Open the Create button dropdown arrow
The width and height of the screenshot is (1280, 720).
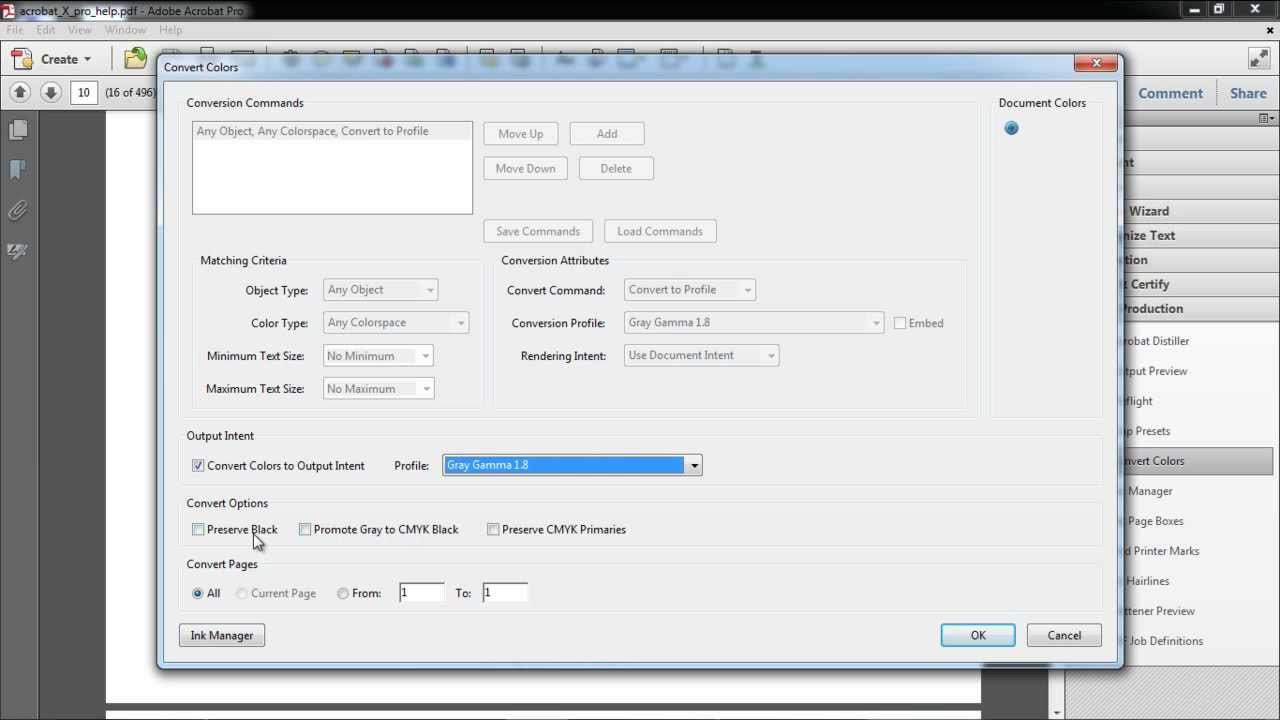[87, 60]
